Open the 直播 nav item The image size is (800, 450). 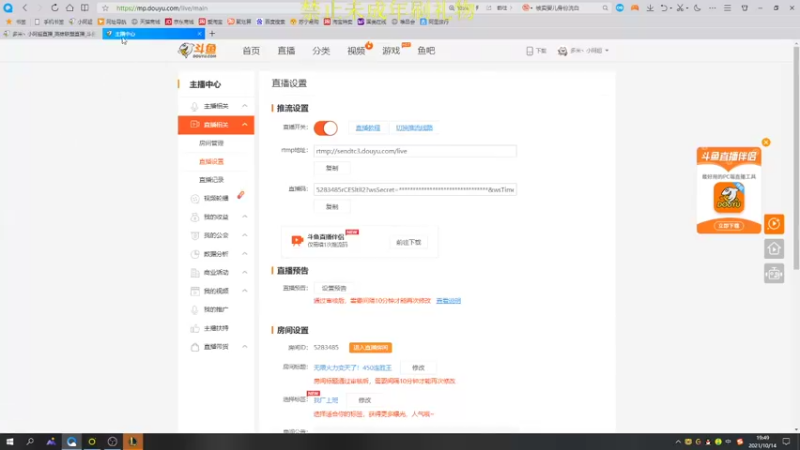click(x=286, y=51)
